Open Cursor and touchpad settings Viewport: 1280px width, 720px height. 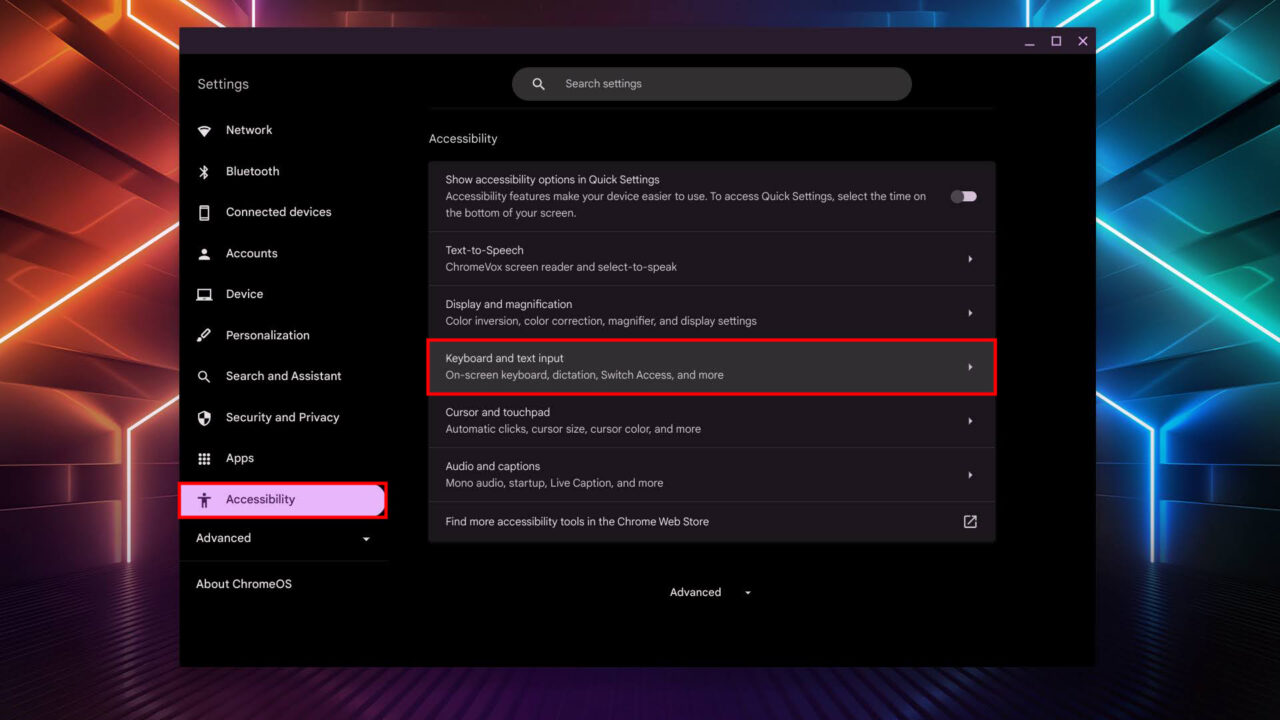pos(711,420)
